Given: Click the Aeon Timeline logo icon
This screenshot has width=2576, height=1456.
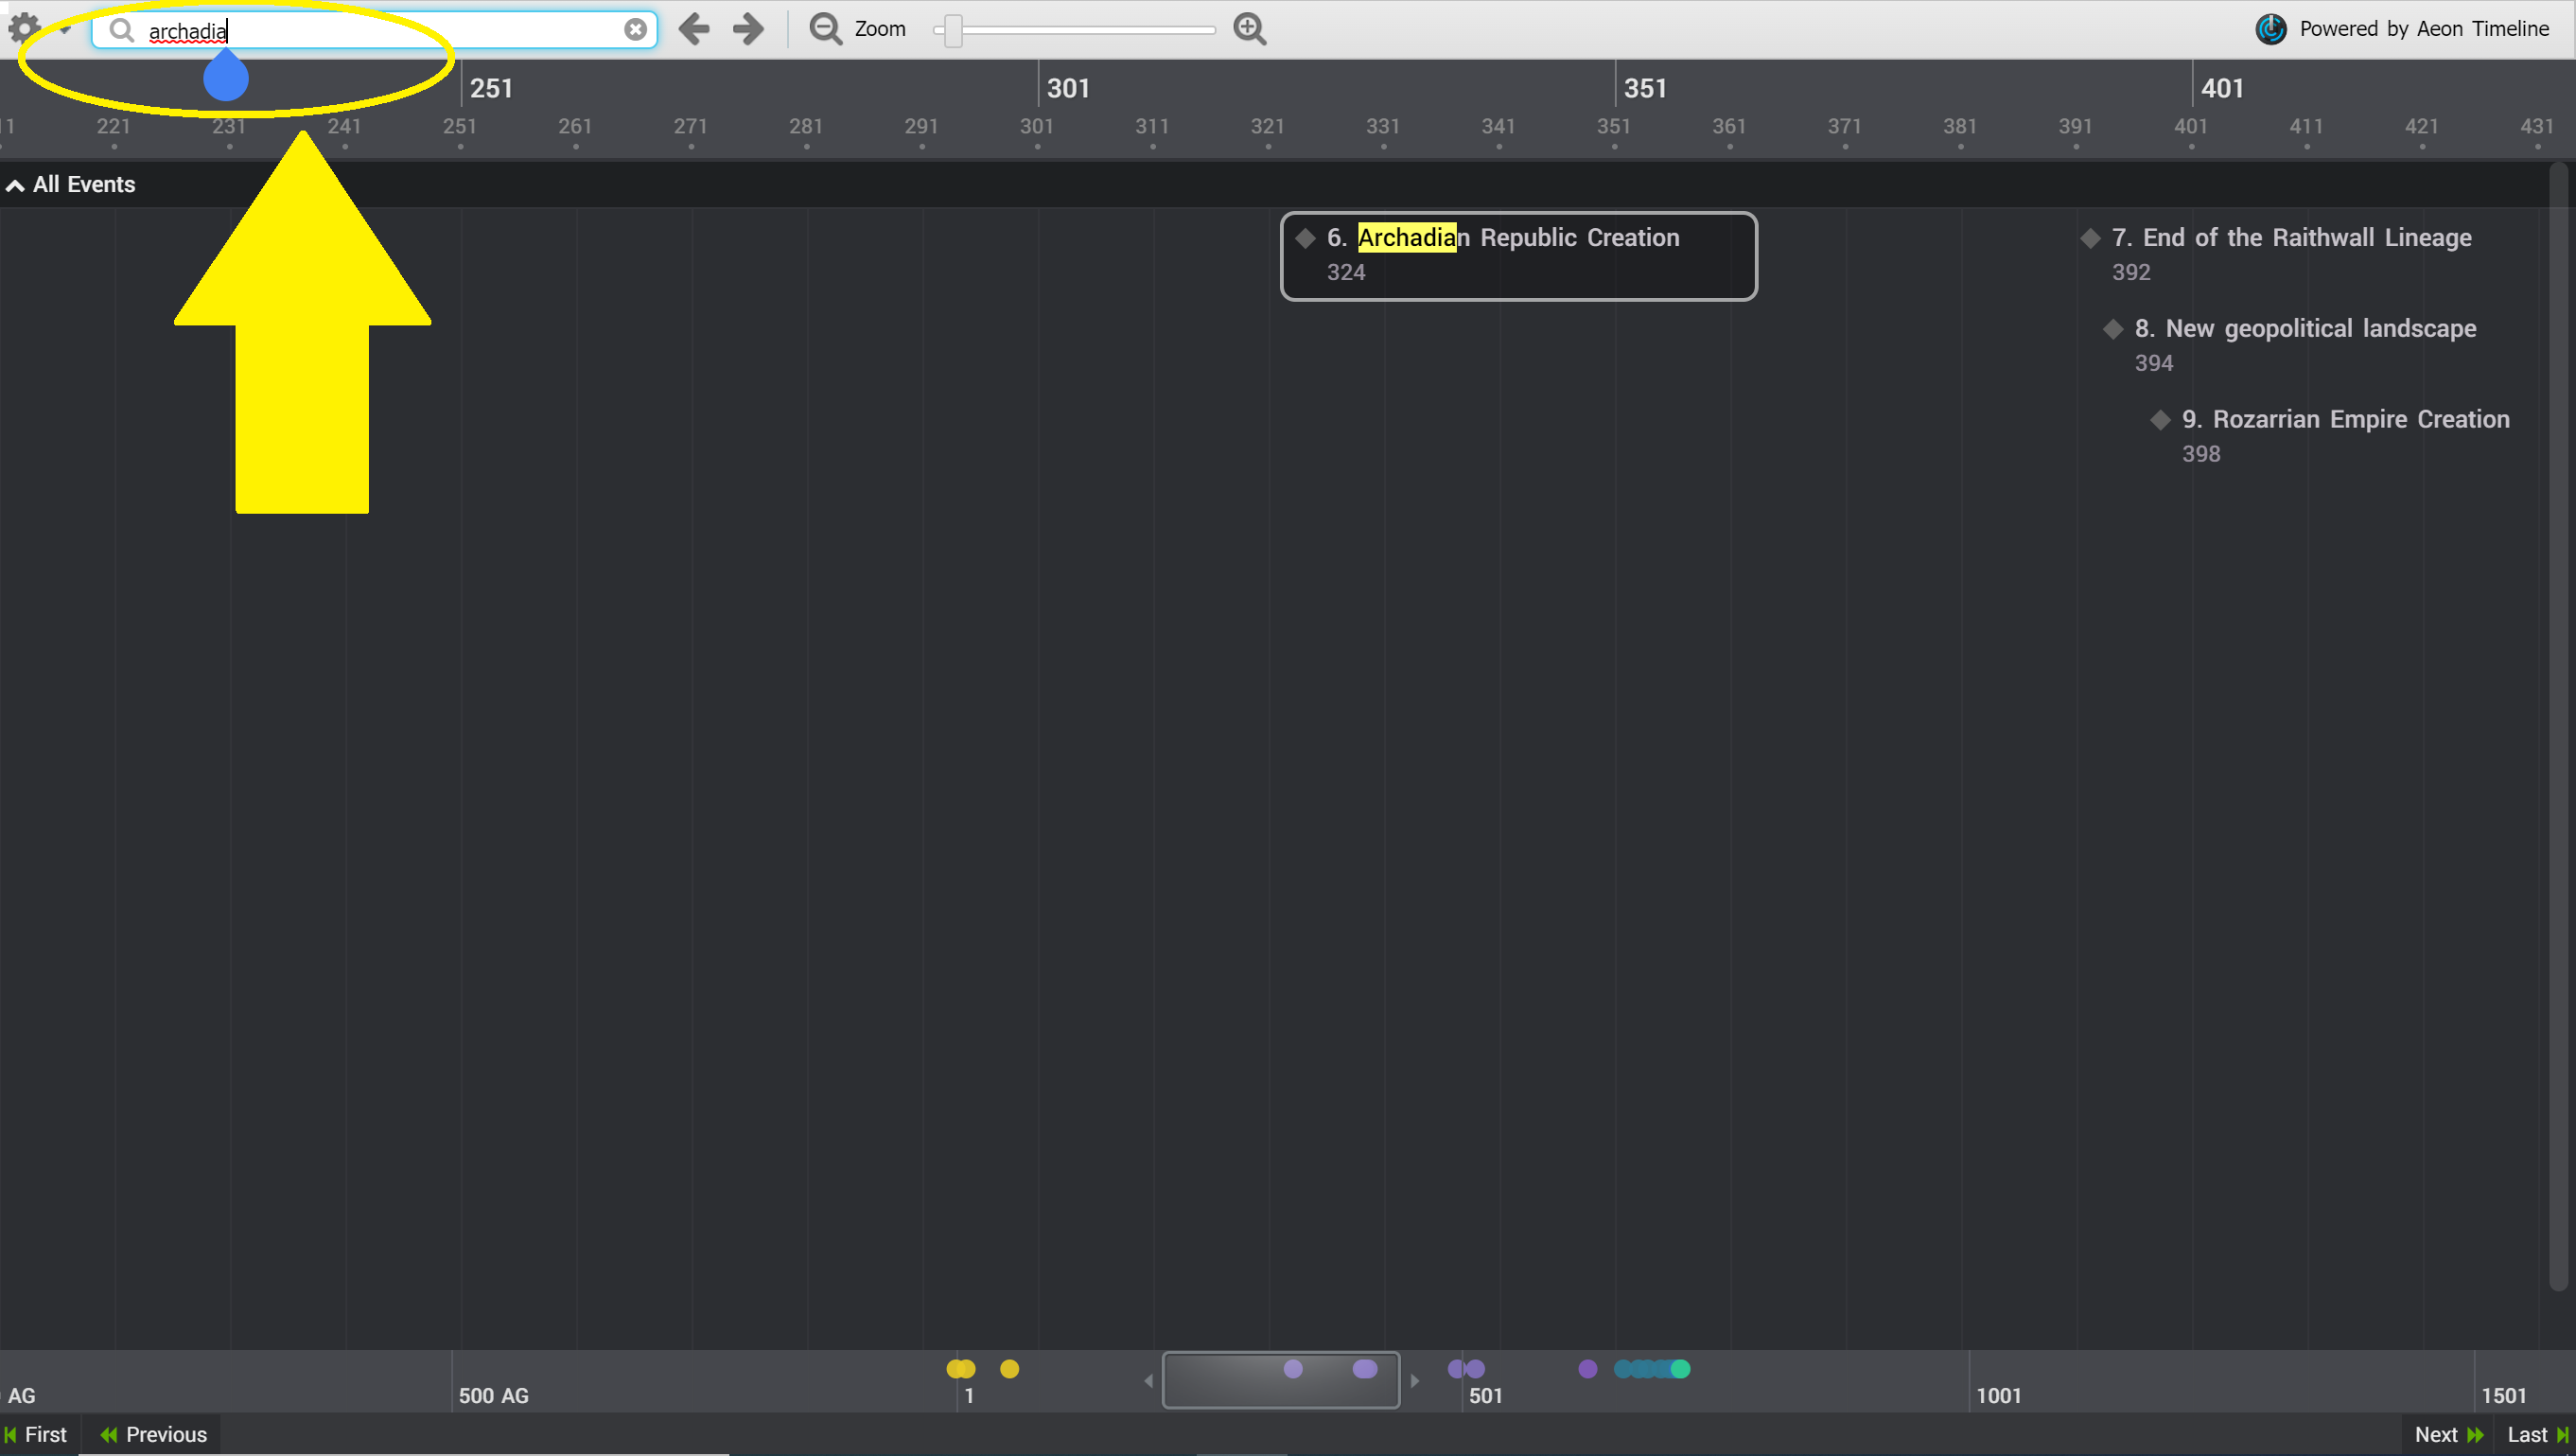Looking at the screenshot, I should pyautogui.click(x=2271, y=29).
